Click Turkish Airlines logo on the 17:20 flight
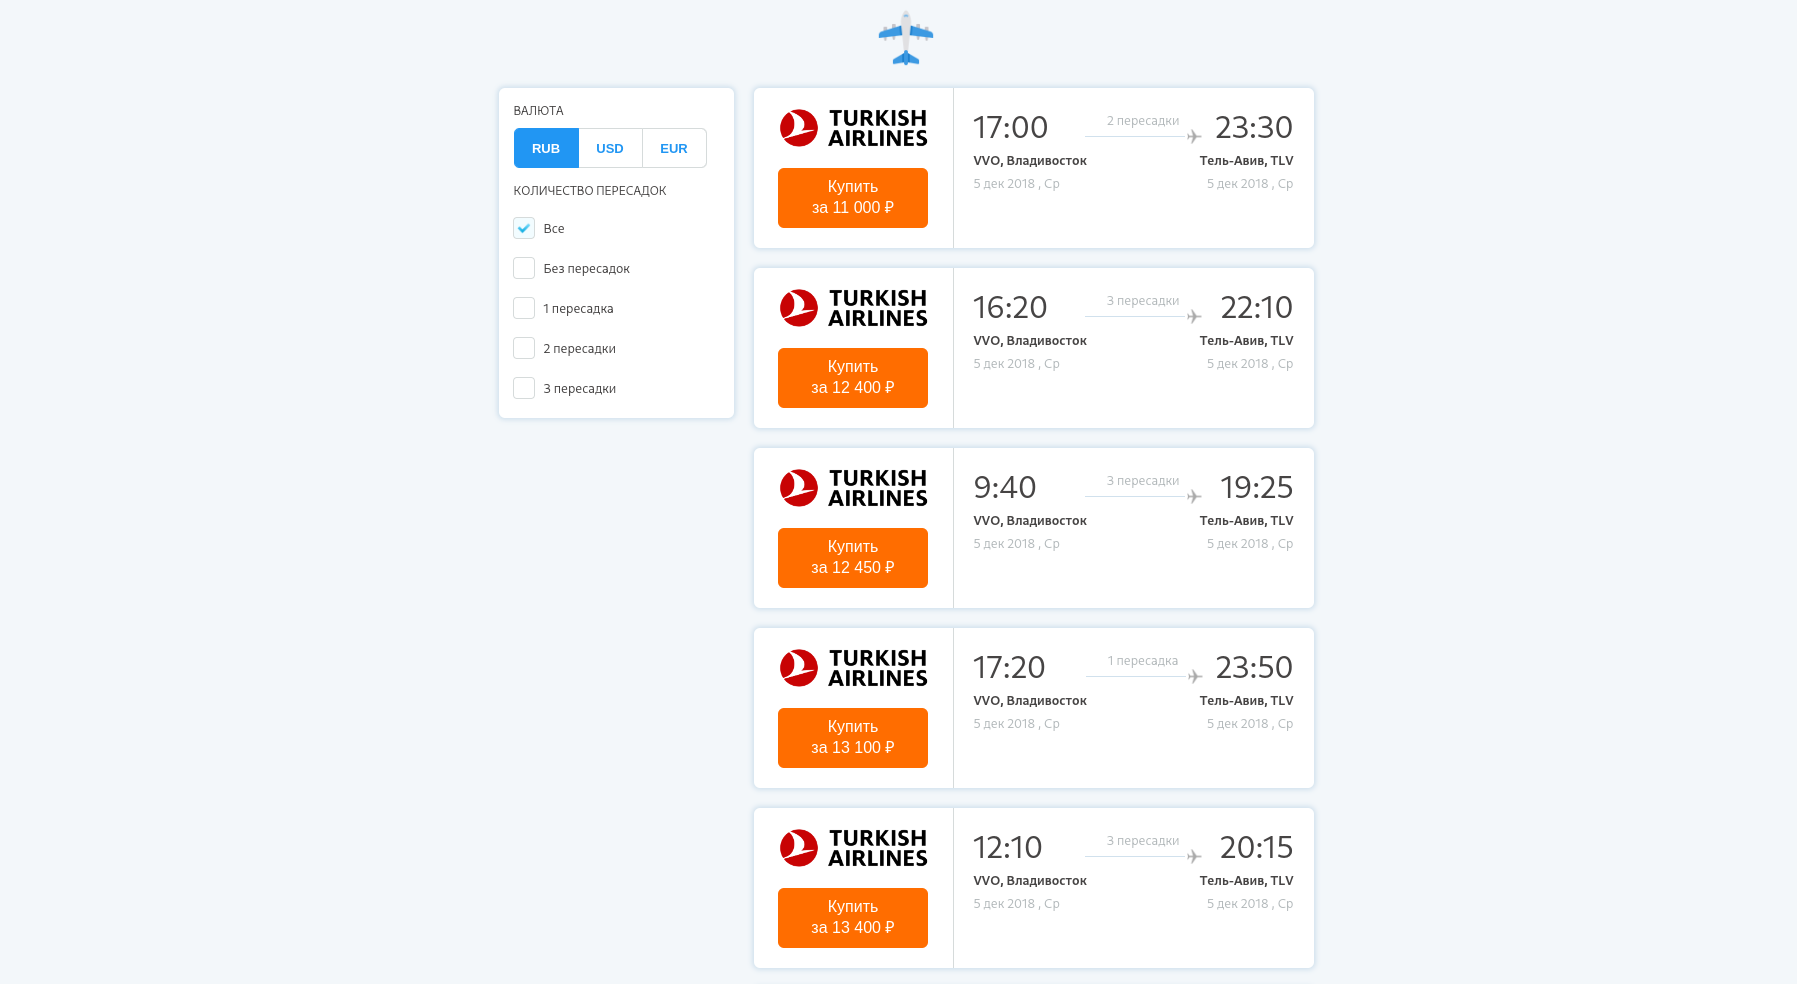The width and height of the screenshot is (1797, 984). coord(853,667)
